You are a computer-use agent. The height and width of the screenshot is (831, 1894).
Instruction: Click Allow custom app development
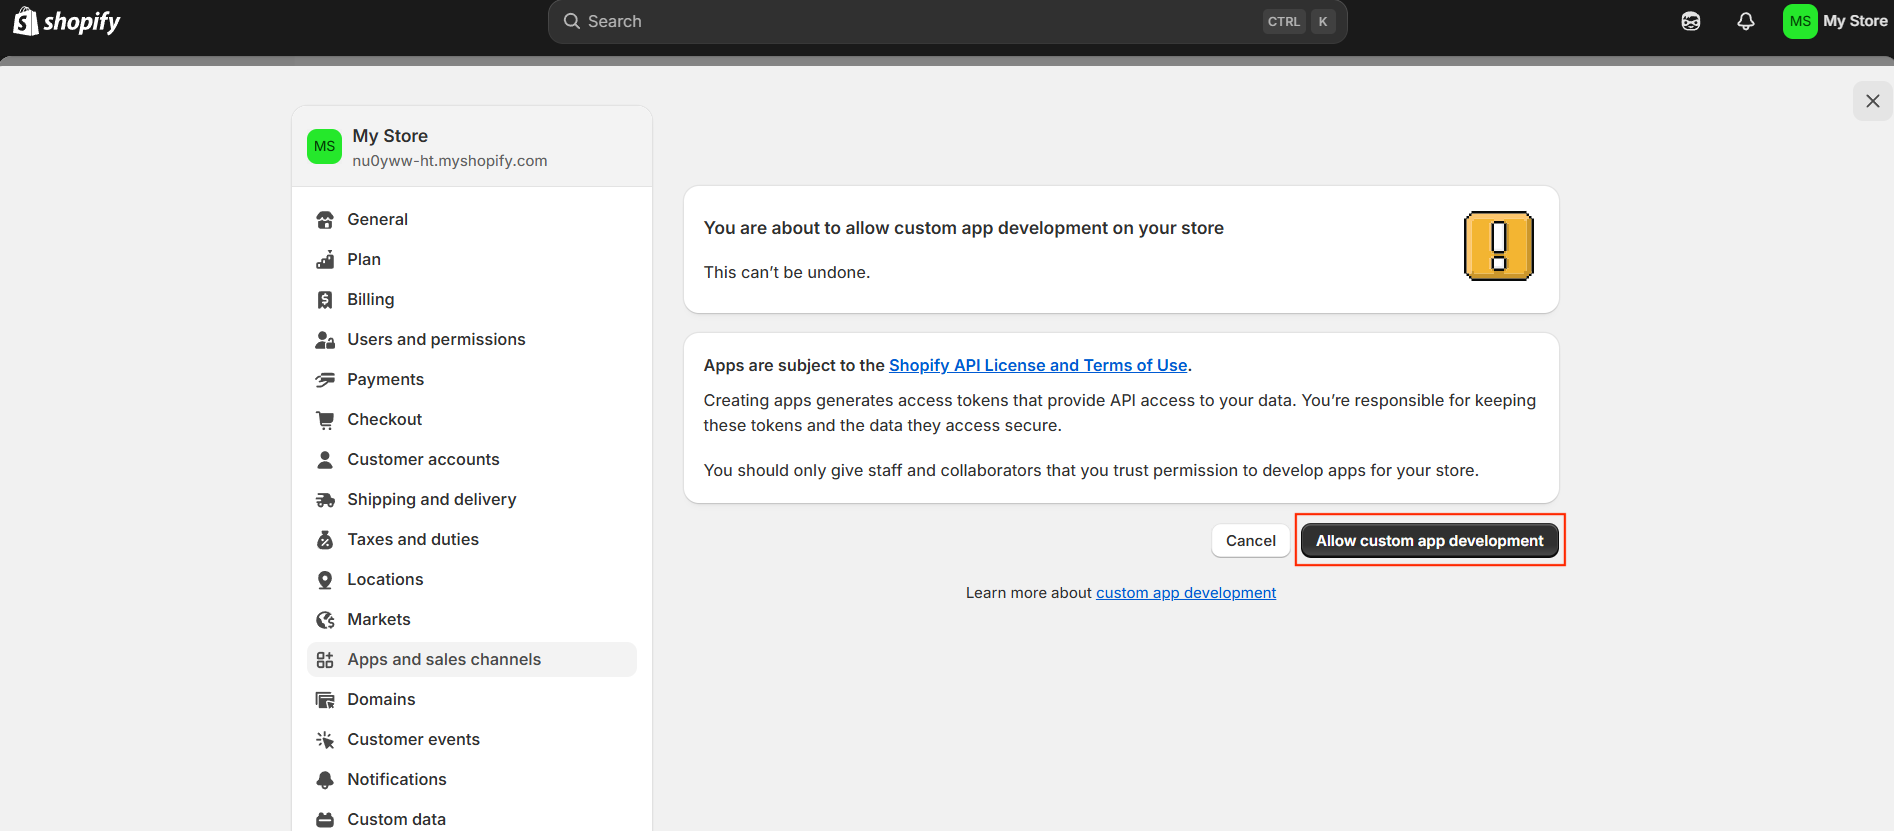(x=1430, y=541)
